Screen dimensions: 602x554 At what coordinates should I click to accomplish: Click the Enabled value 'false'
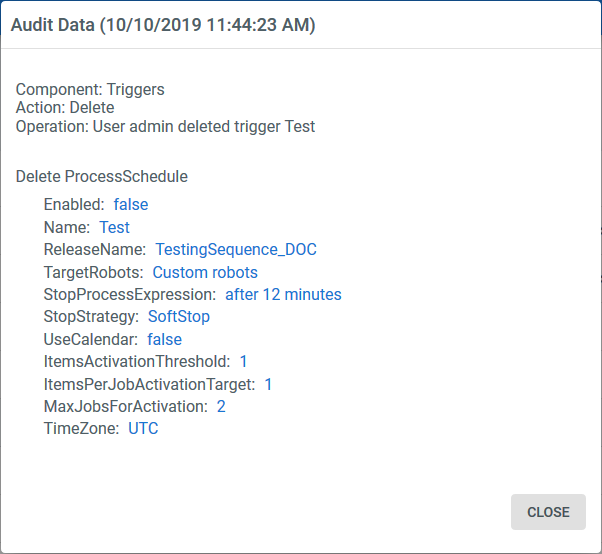click(x=131, y=204)
